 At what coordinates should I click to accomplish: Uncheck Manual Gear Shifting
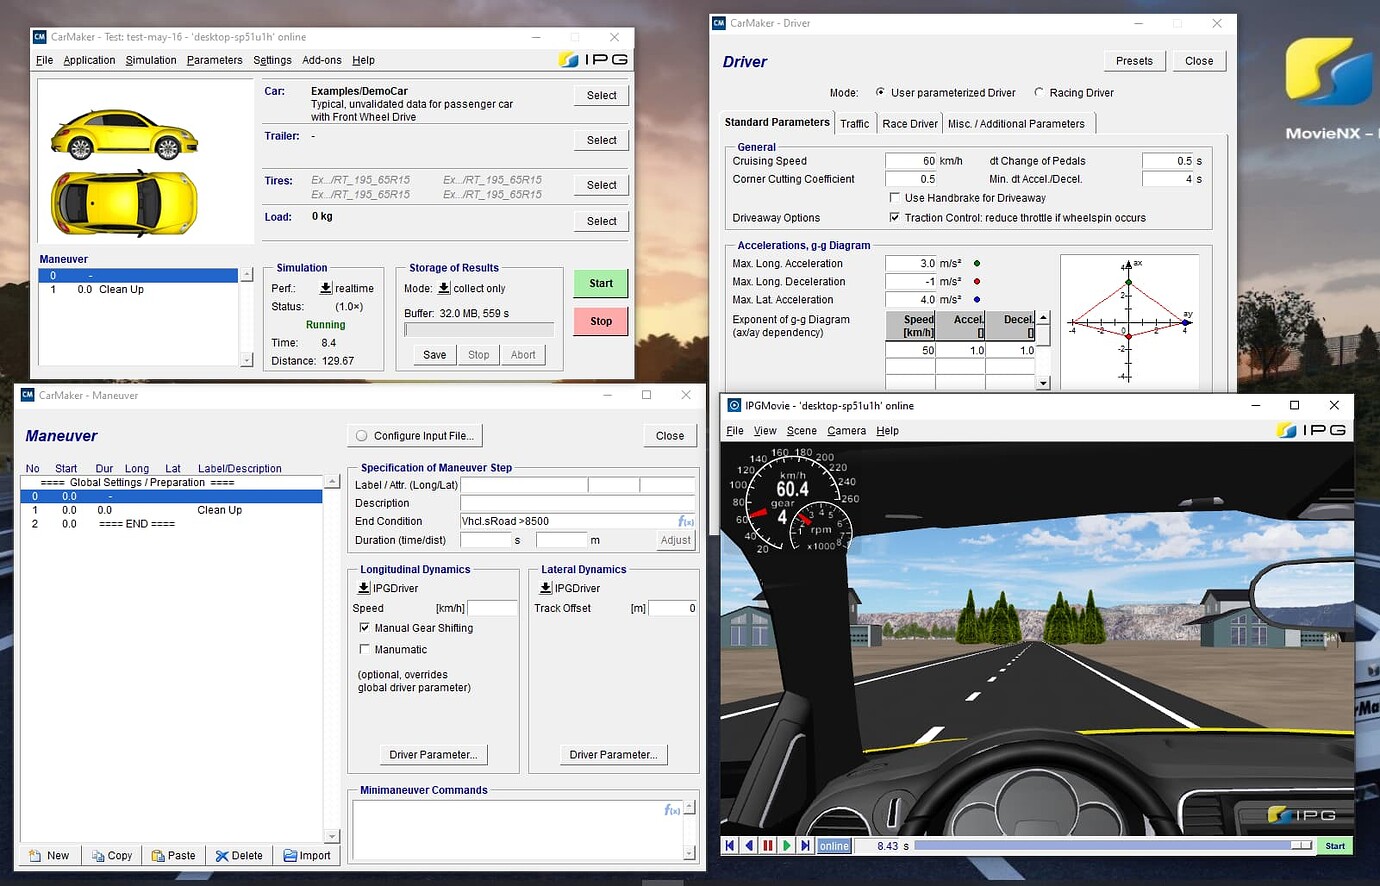[364, 628]
